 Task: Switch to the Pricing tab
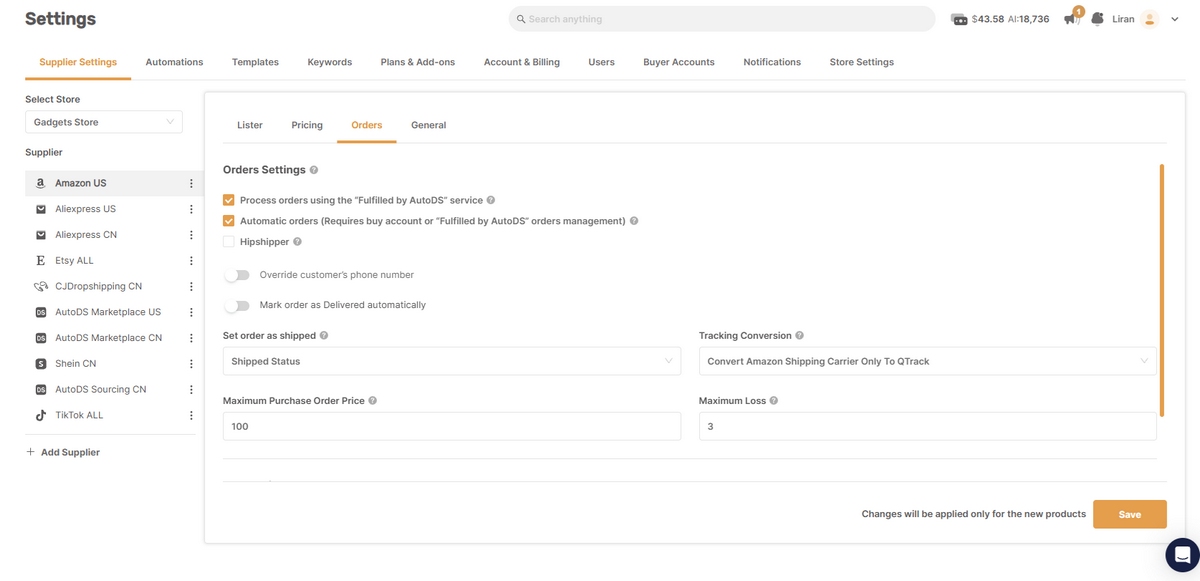(307, 125)
